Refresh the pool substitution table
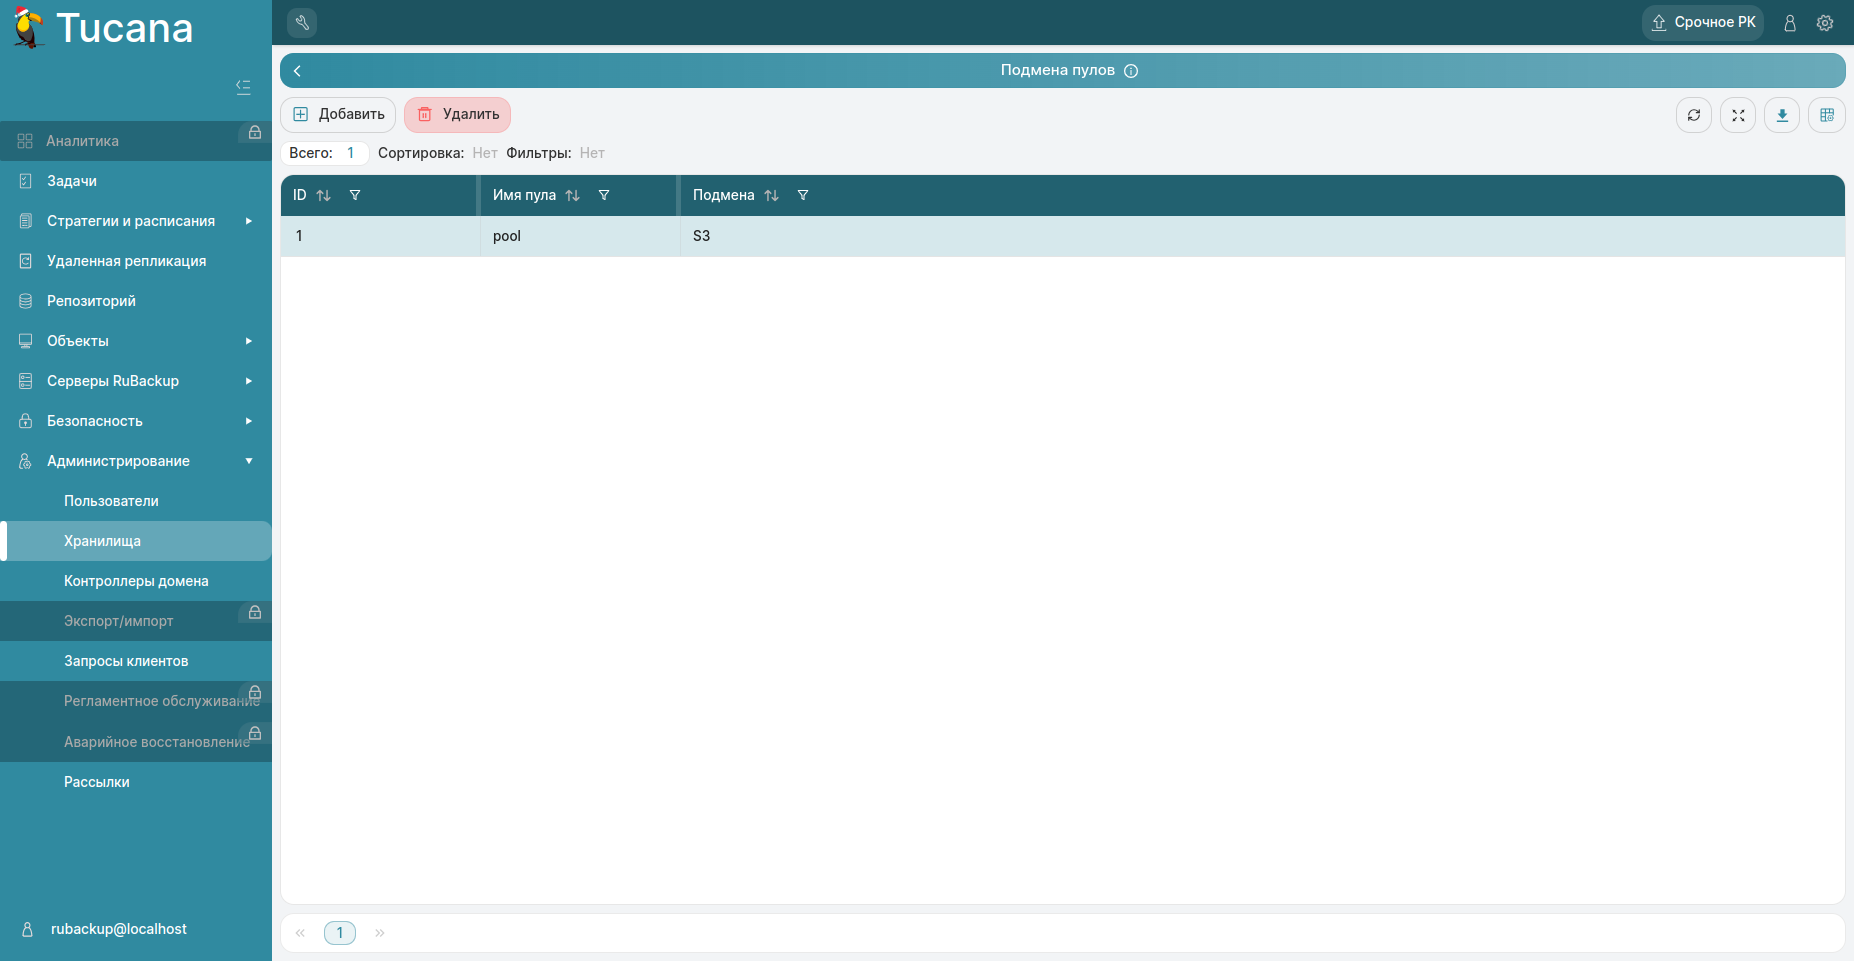Viewport: 1854px width, 961px height. [x=1693, y=115]
